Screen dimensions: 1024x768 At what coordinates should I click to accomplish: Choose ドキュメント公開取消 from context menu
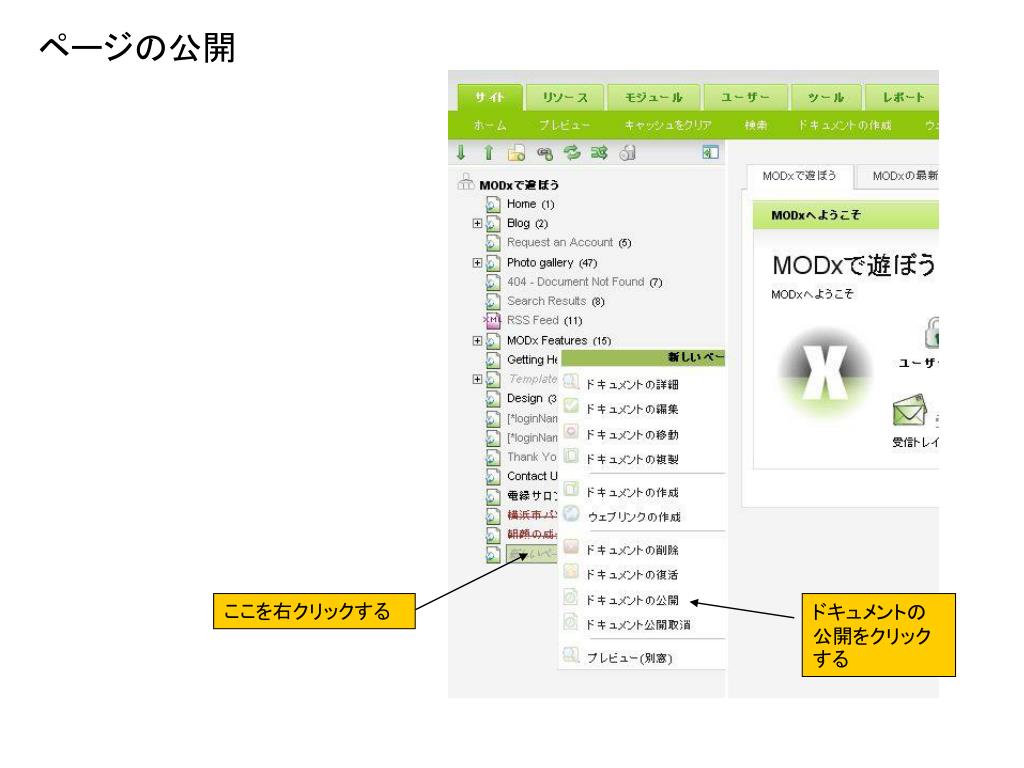637,624
